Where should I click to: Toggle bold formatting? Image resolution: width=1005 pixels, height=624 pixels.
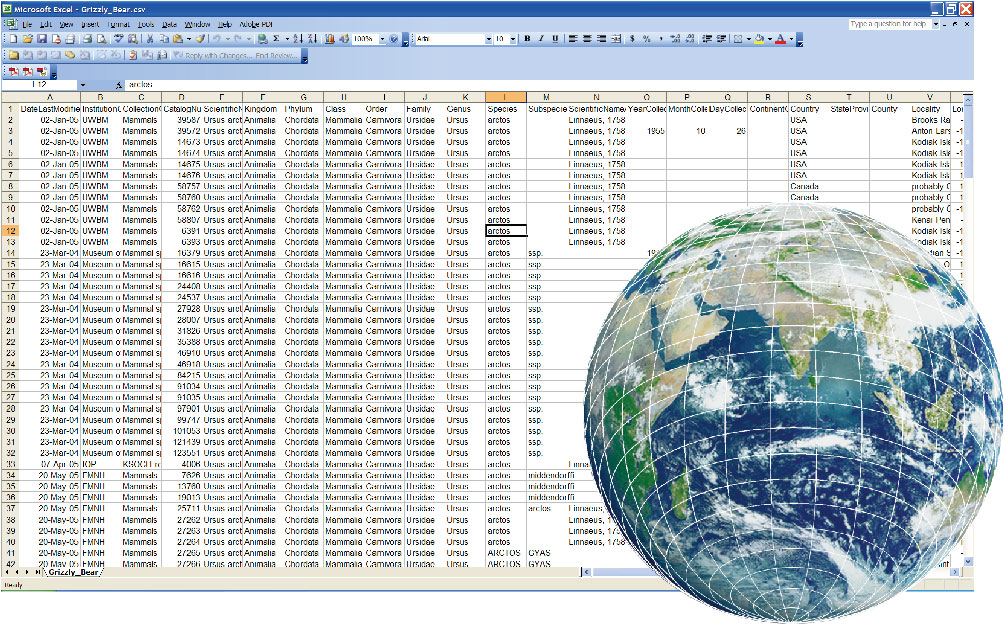pyautogui.click(x=527, y=39)
